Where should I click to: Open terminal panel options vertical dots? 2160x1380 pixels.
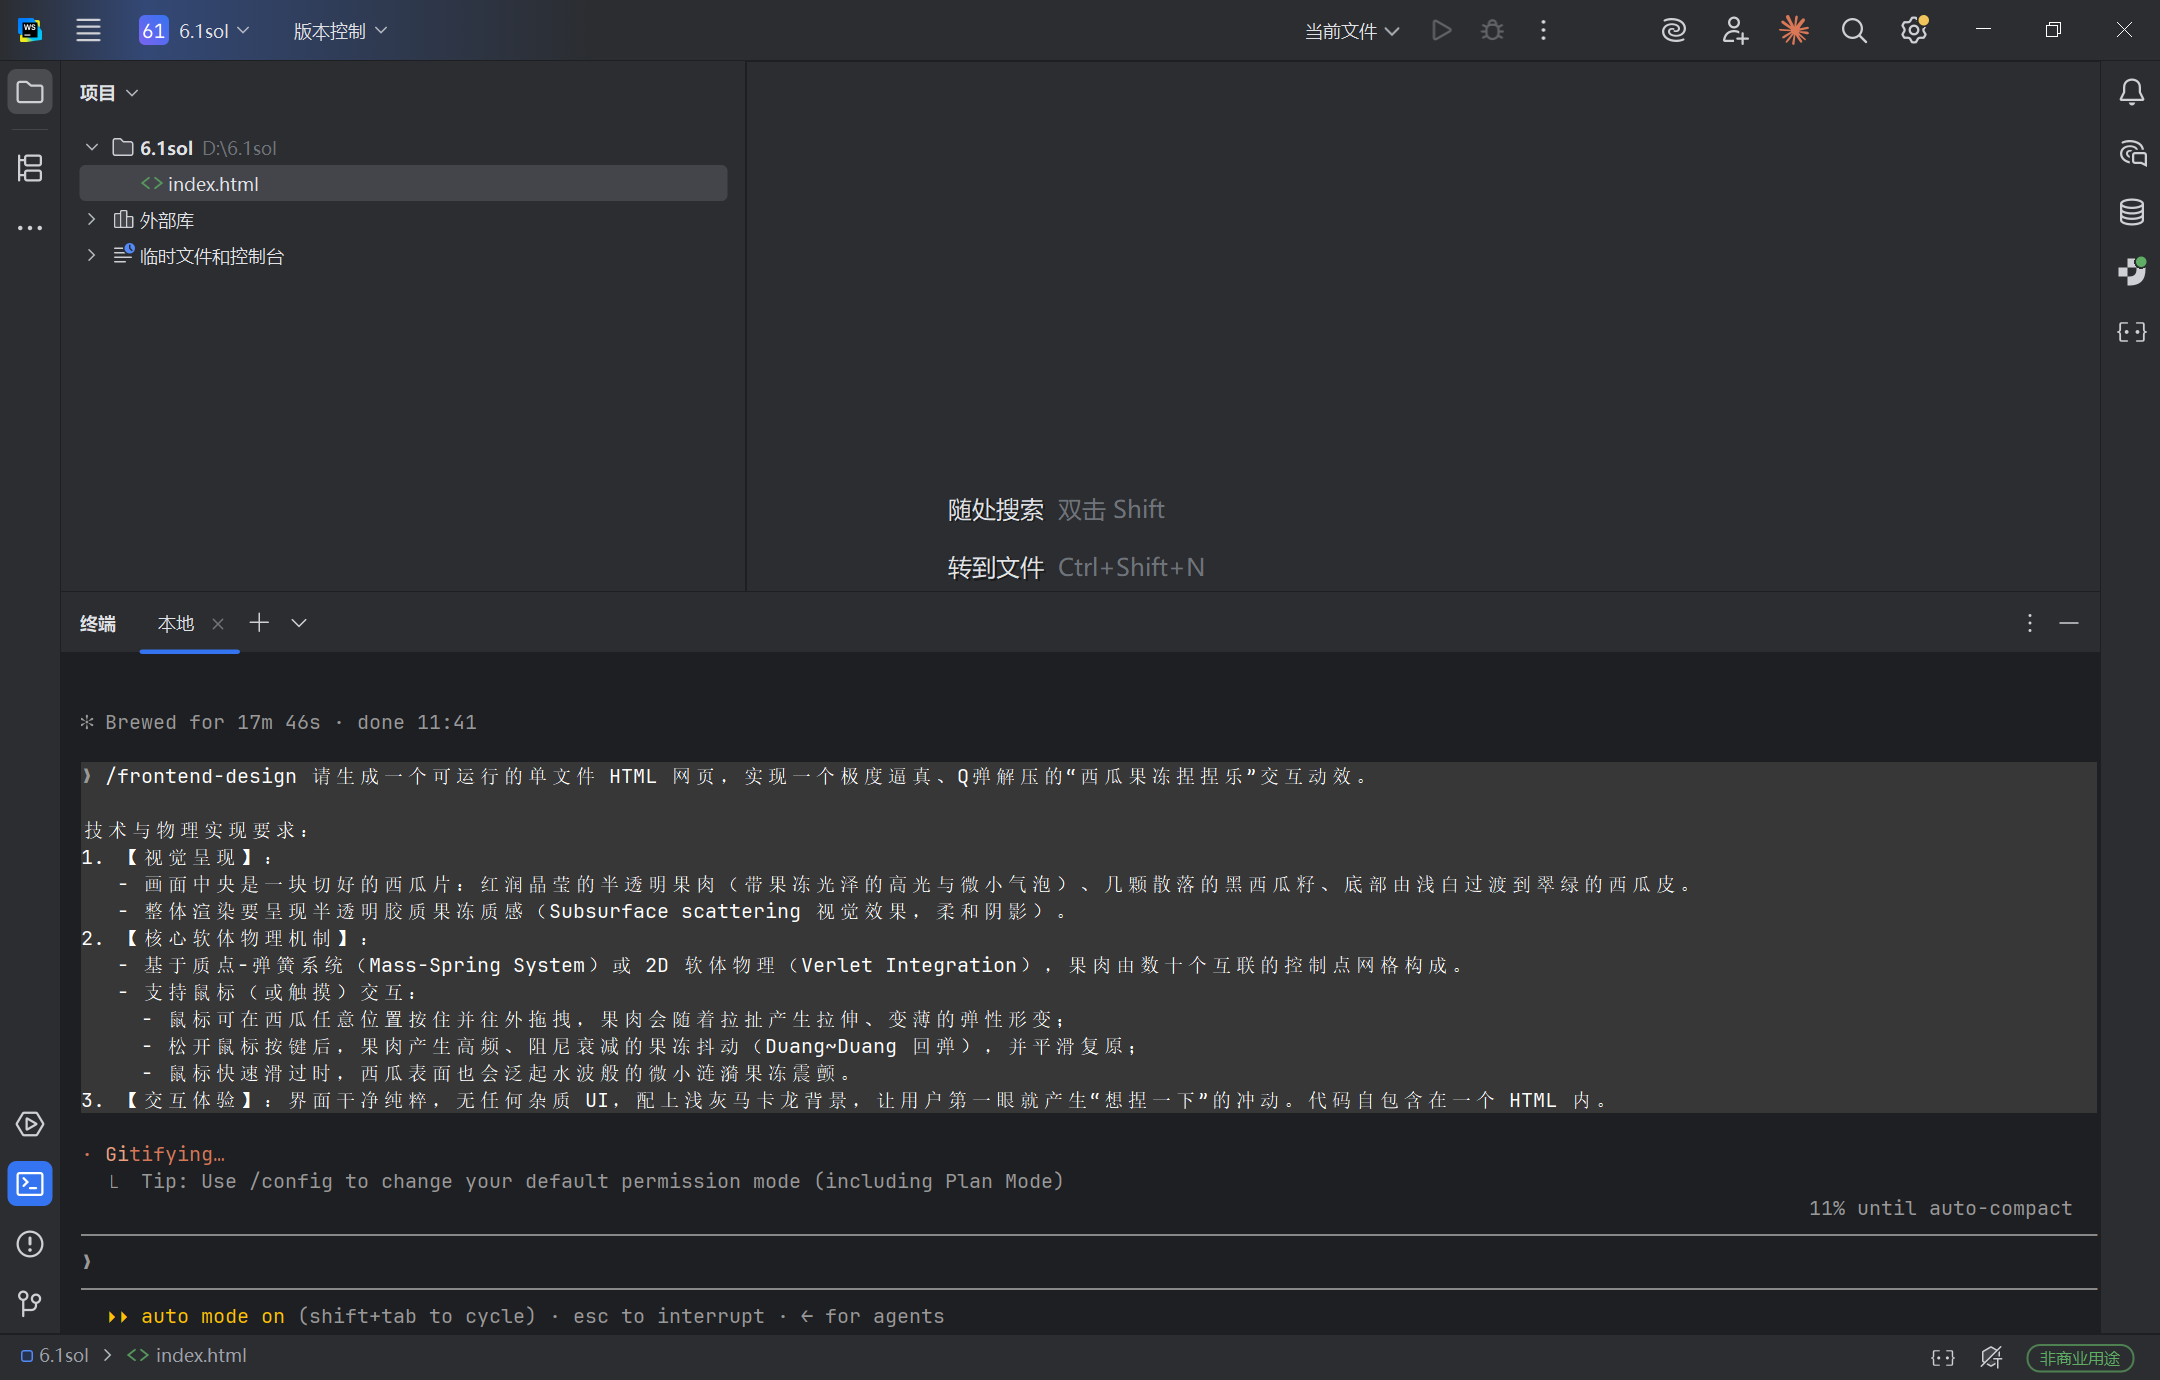pos(2029,623)
